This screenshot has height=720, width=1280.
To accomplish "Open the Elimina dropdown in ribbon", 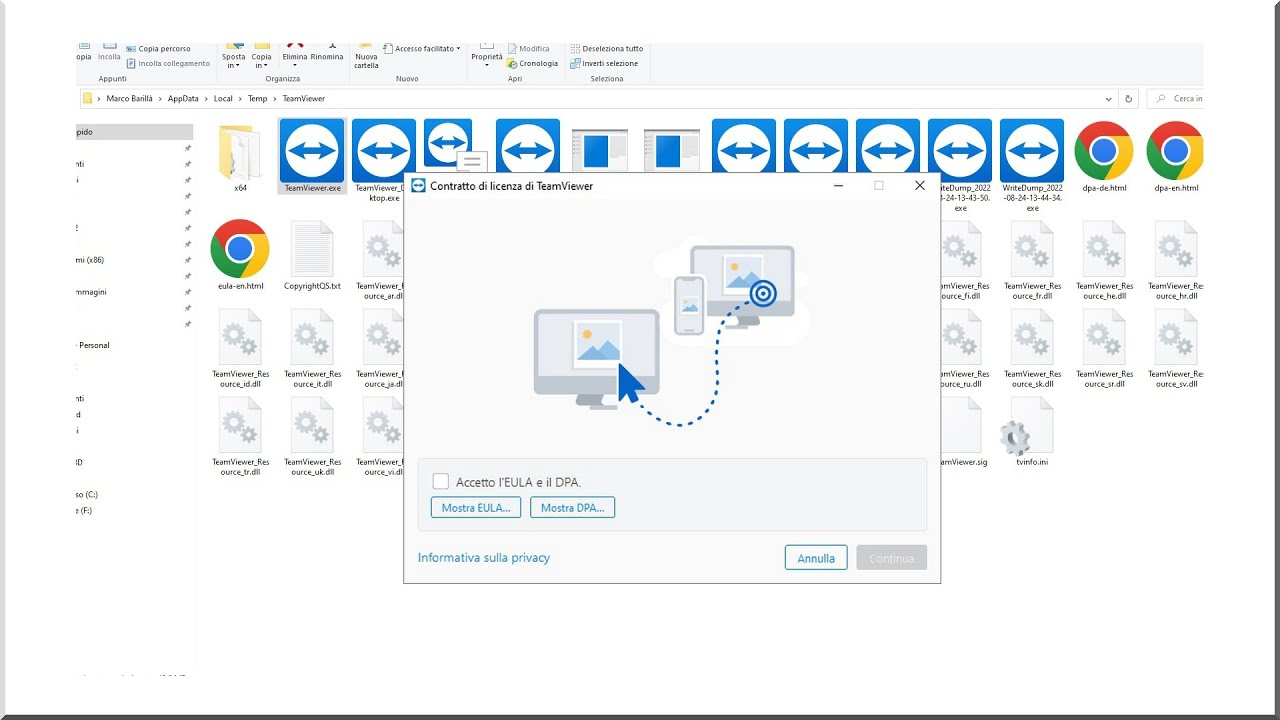I will point(295,57).
